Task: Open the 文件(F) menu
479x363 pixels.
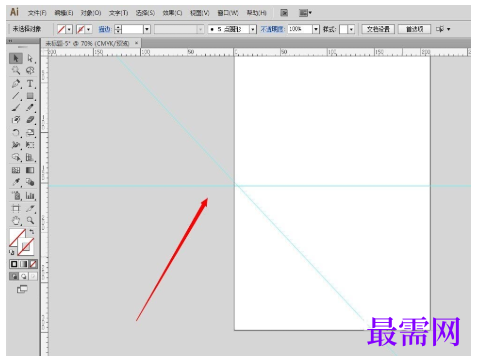Action: [x=37, y=13]
